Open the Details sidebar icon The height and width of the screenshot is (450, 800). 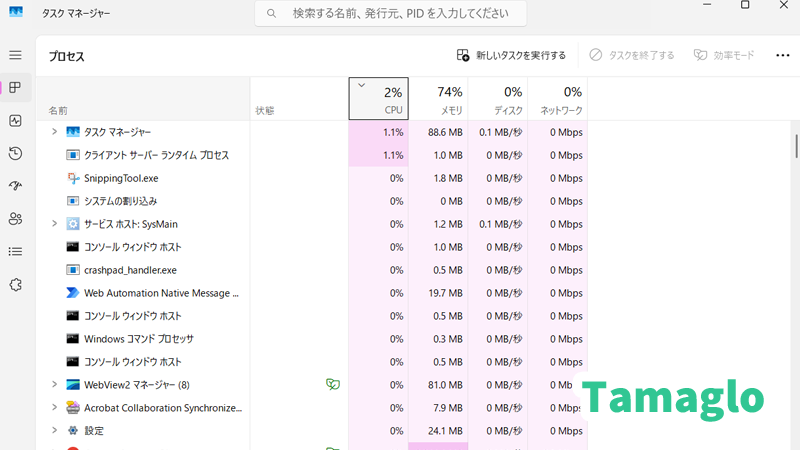coord(15,251)
